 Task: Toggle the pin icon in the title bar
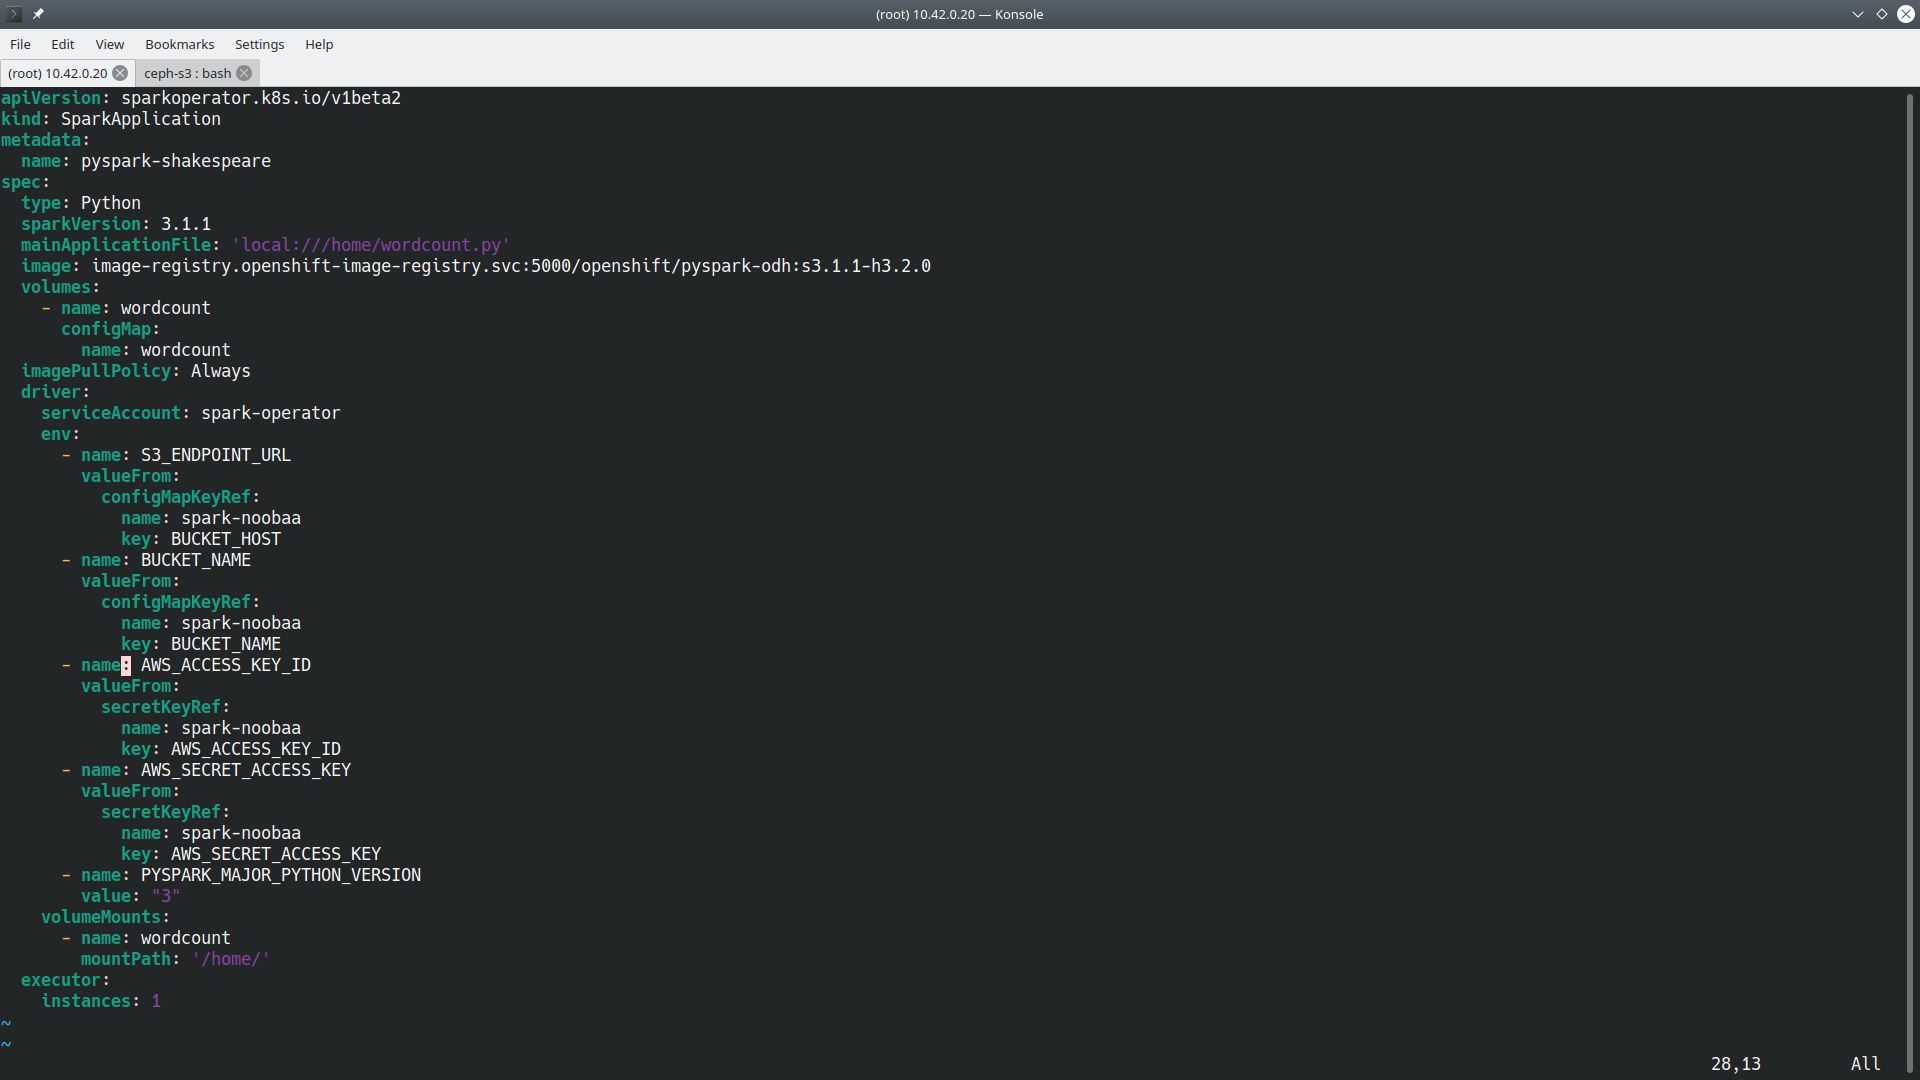pyautogui.click(x=38, y=14)
